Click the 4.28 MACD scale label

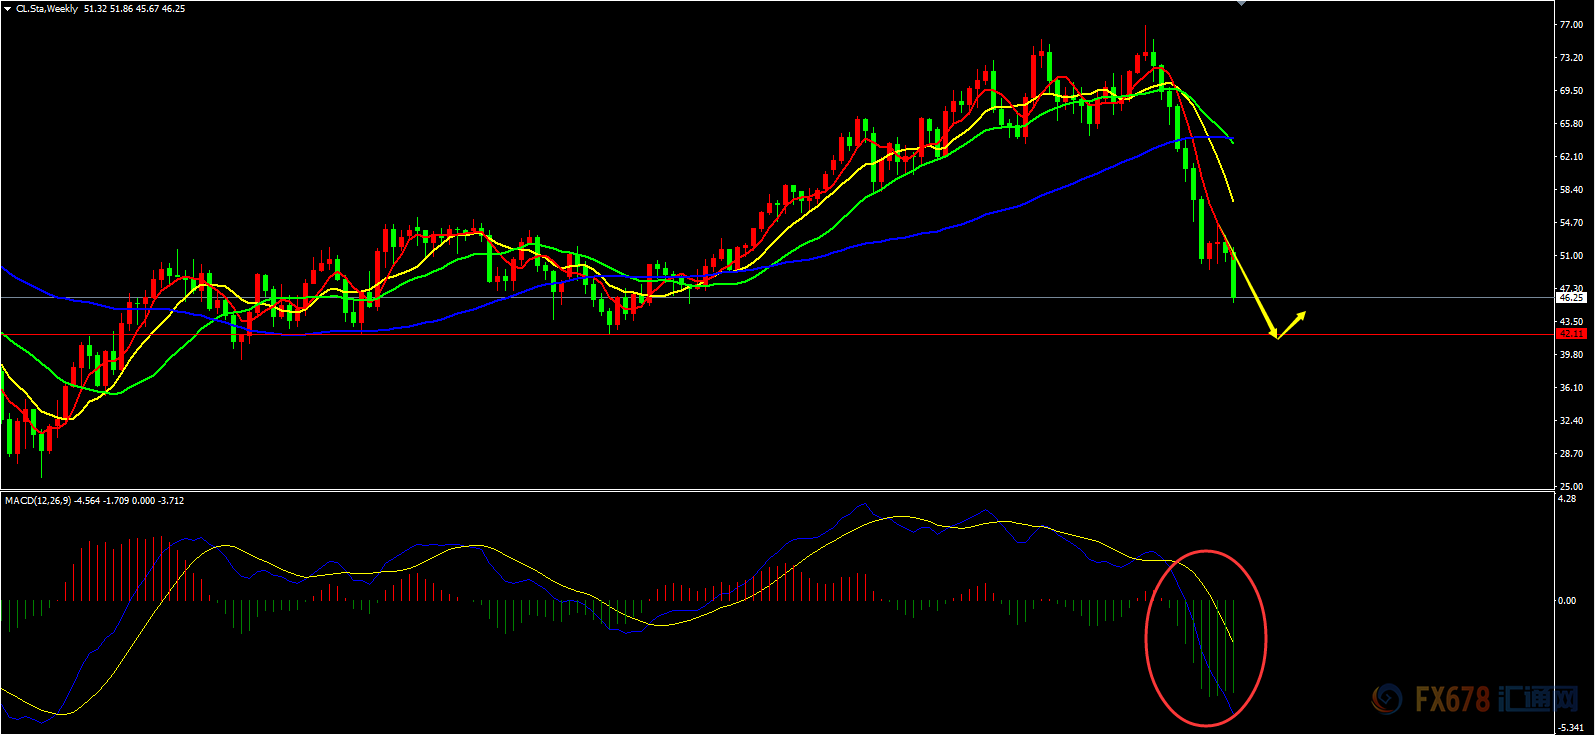click(x=1568, y=499)
